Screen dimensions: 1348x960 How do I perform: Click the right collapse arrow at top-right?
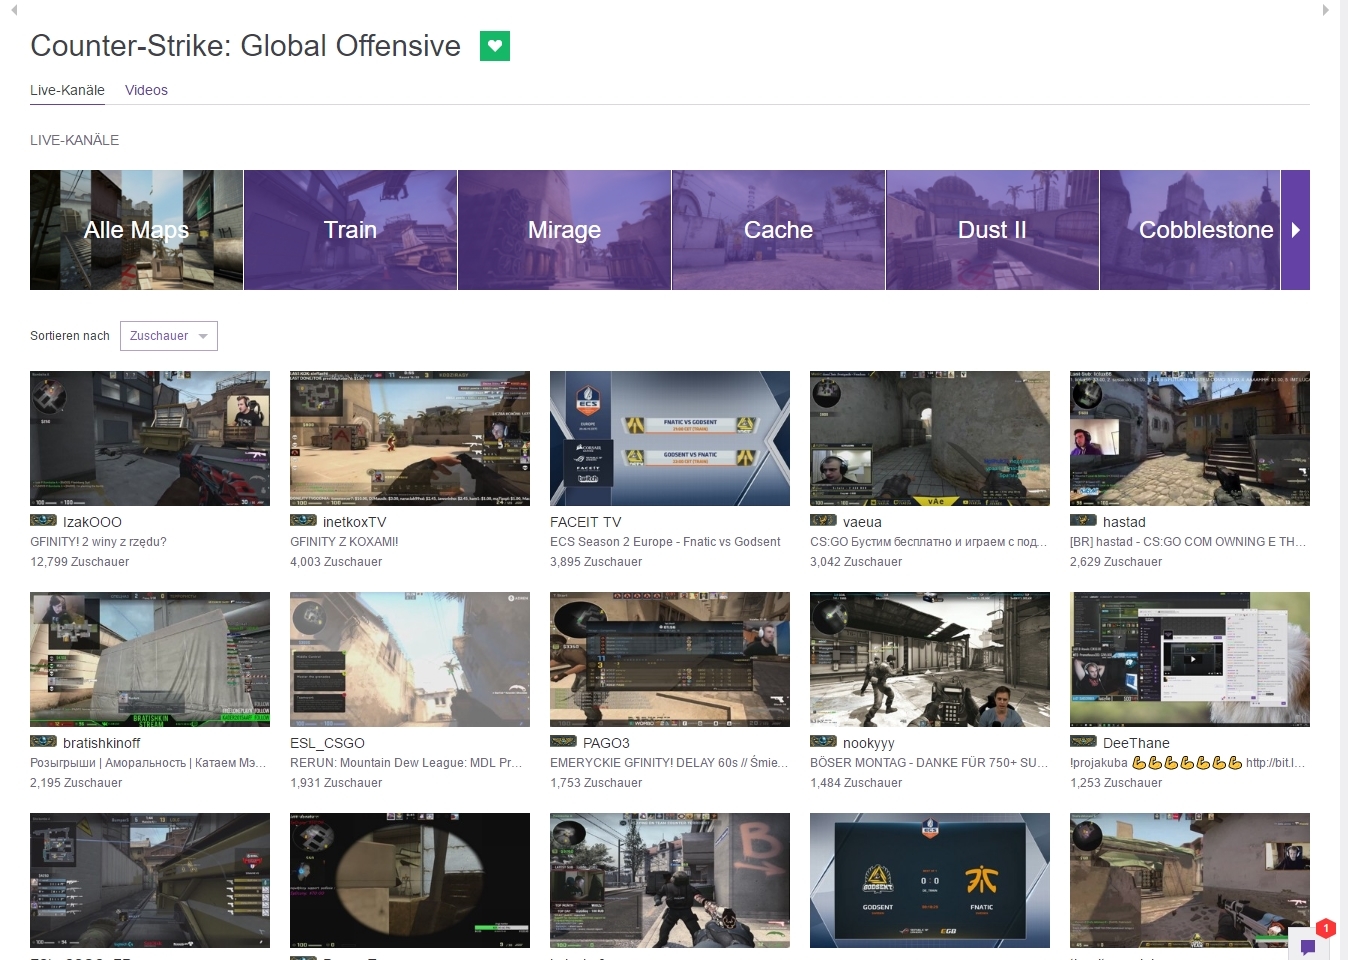1326,10
